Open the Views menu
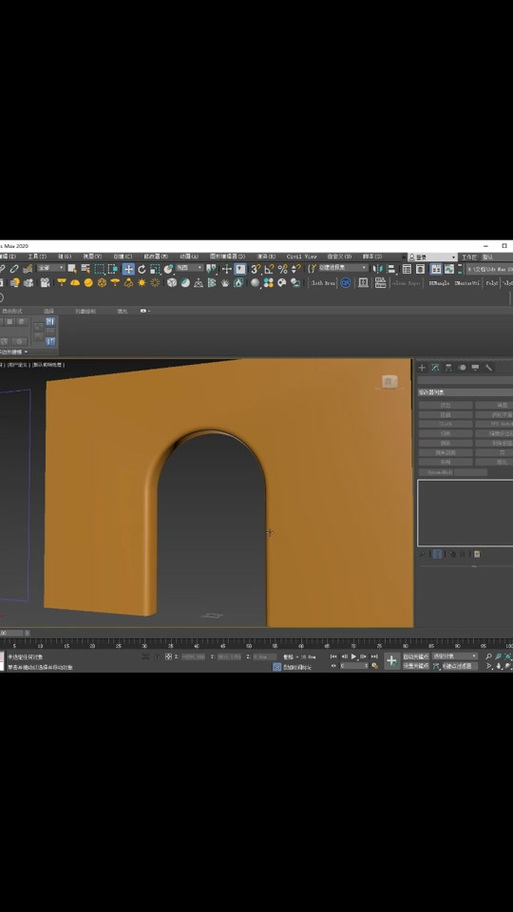This screenshot has width=513, height=912. click(x=92, y=256)
